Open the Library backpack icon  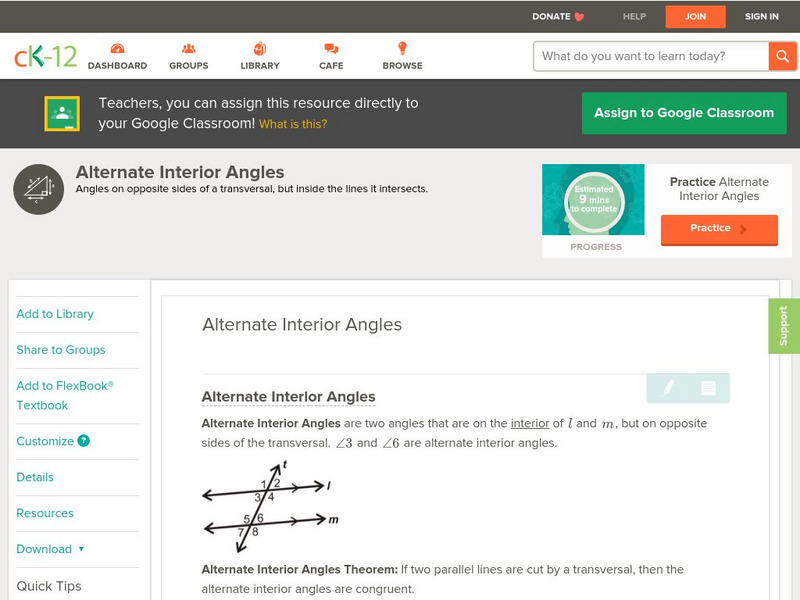point(260,48)
